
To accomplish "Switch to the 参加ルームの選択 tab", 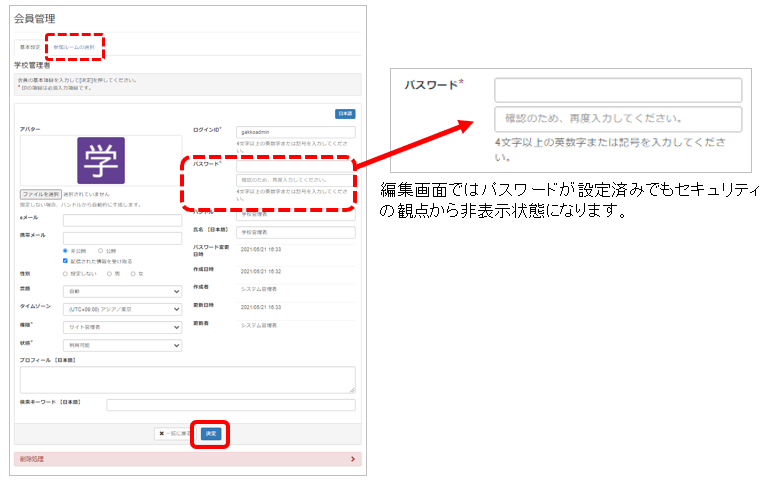I will click(x=75, y=47).
